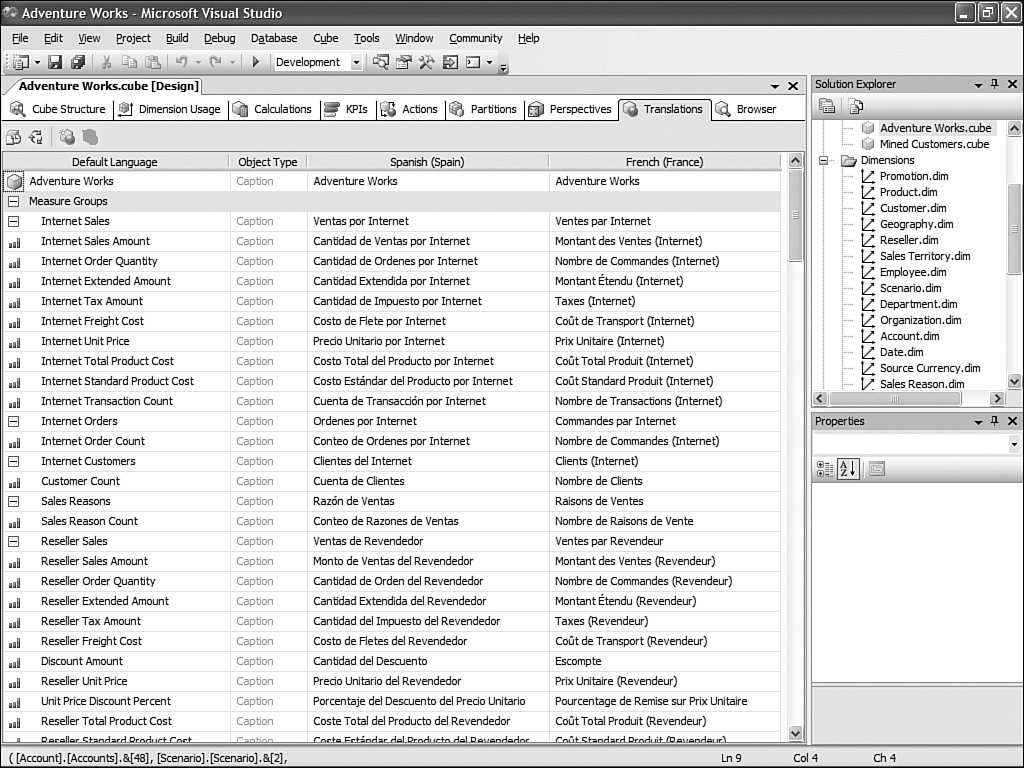Click Solution Explorer's scroll right arrow
Viewport: 1024px width, 768px height.
(997, 398)
